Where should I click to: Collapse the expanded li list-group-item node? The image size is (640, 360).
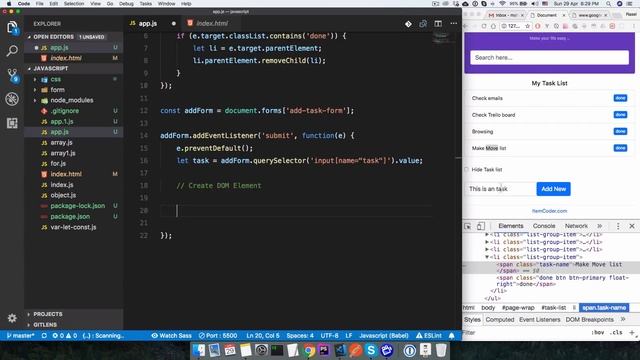(487, 257)
